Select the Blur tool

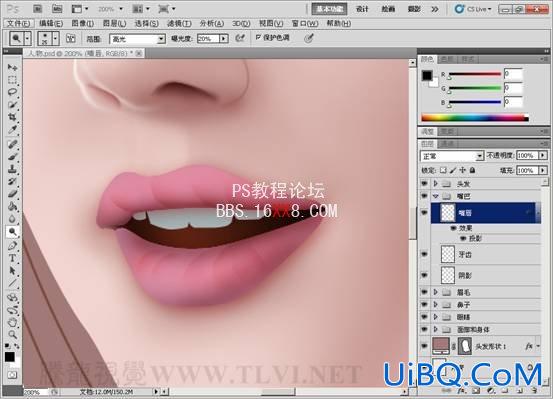click(x=12, y=219)
